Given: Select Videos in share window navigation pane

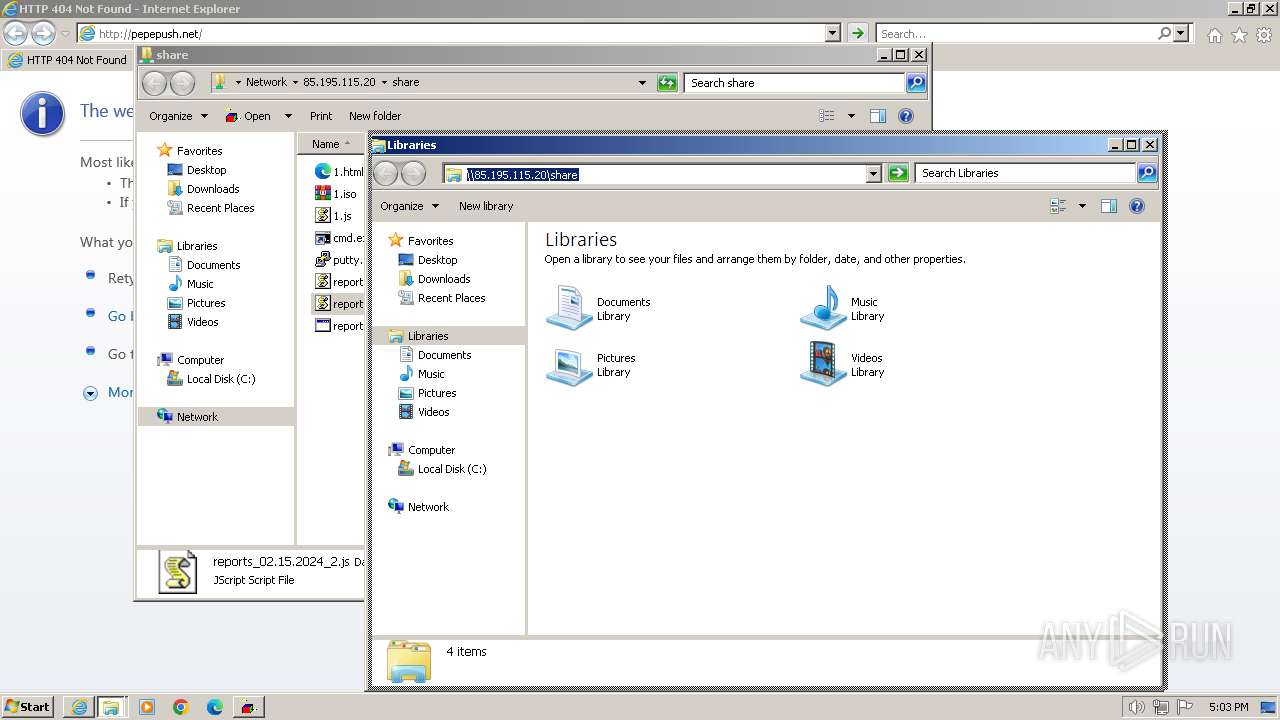Looking at the screenshot, I should pos(202,322).
